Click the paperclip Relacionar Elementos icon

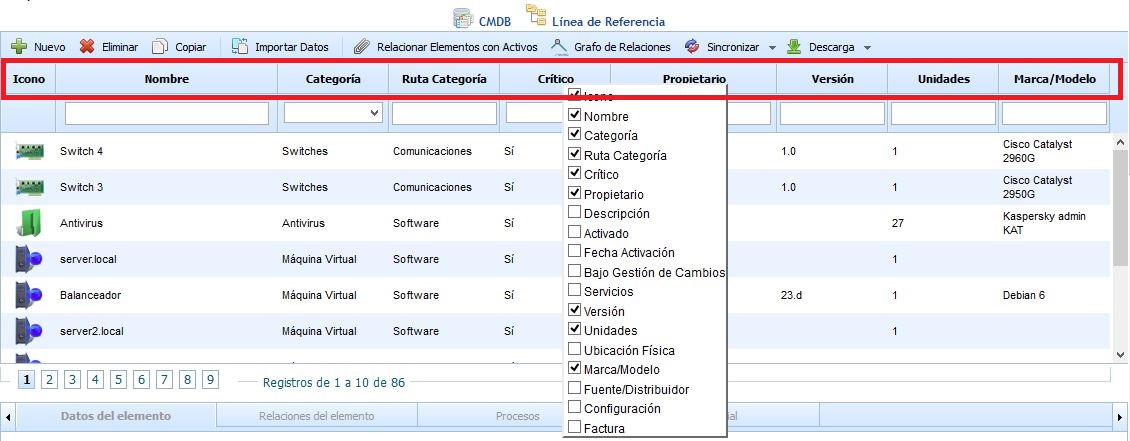pos(360,47)
